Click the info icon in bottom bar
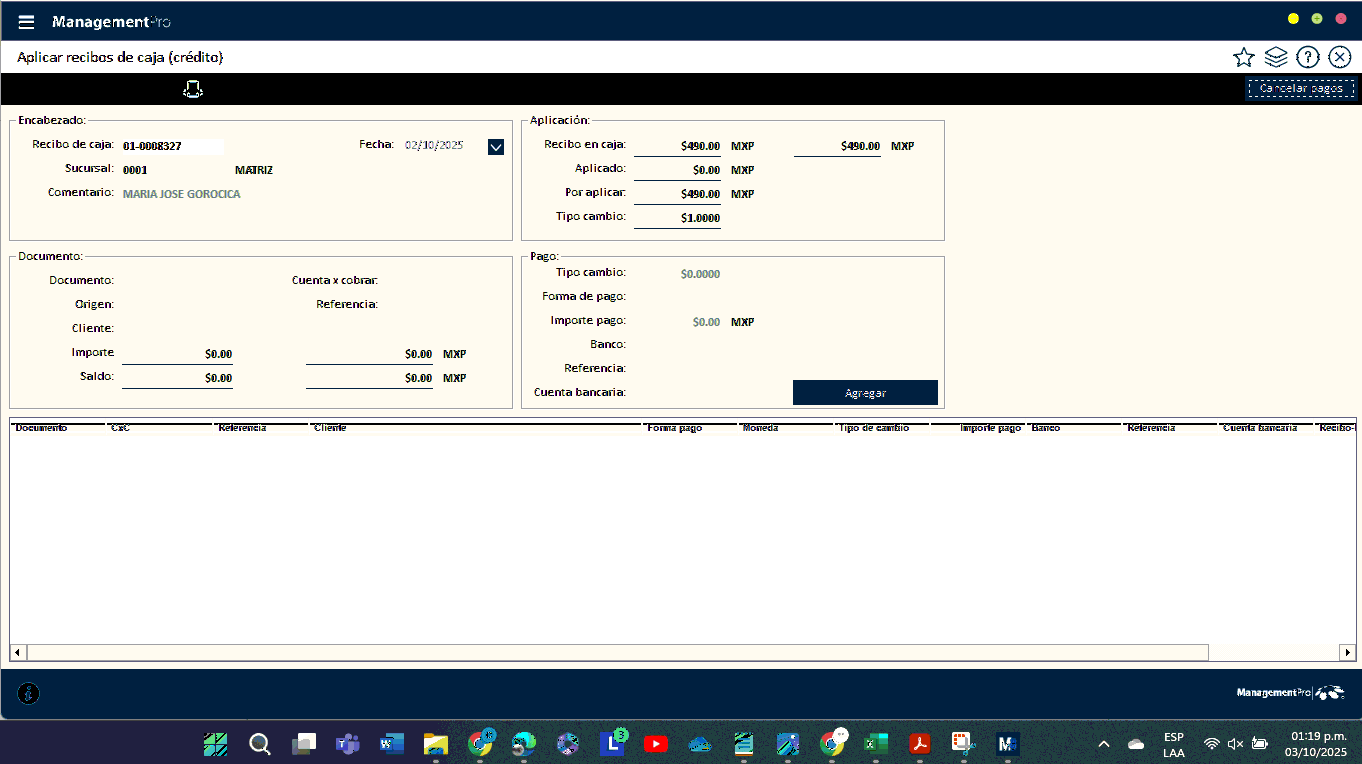 pos(29,693)
